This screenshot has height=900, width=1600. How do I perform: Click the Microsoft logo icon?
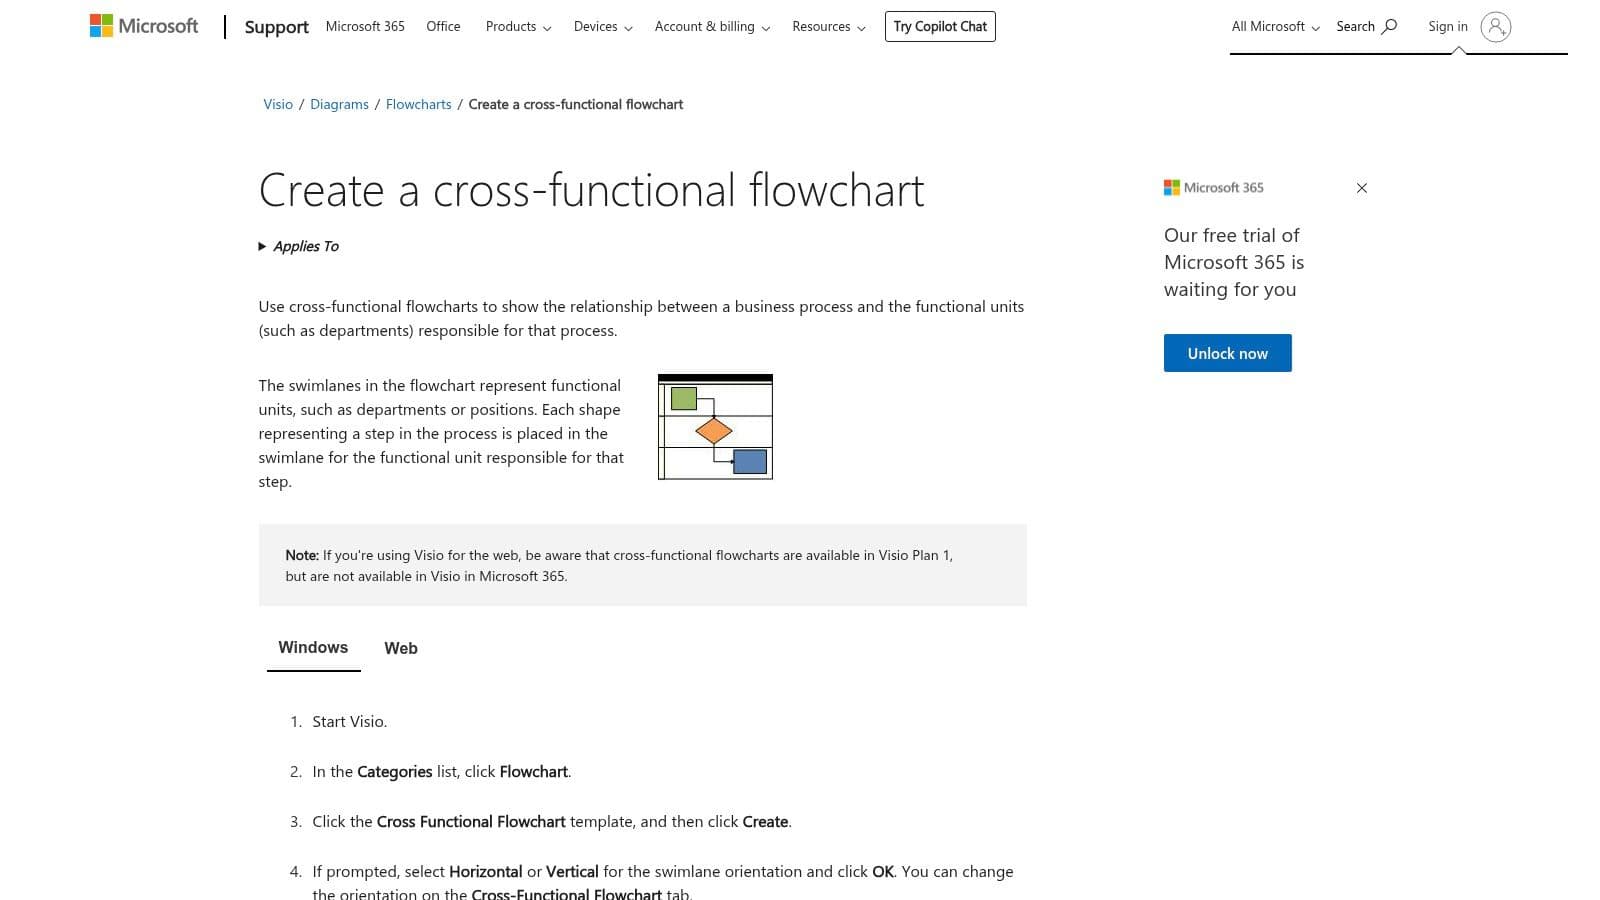coord(102,26)
